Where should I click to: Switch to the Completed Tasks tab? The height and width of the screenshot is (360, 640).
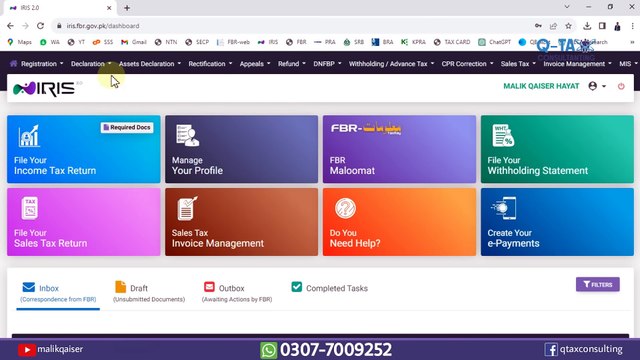pos(329,288)
